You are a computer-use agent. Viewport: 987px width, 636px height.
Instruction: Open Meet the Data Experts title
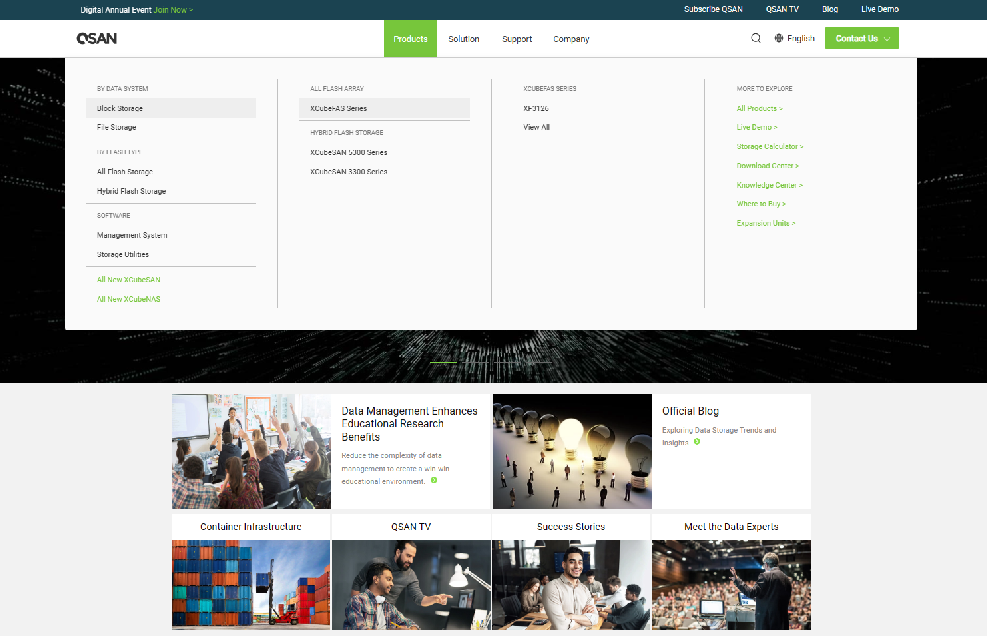coord(731,526)
